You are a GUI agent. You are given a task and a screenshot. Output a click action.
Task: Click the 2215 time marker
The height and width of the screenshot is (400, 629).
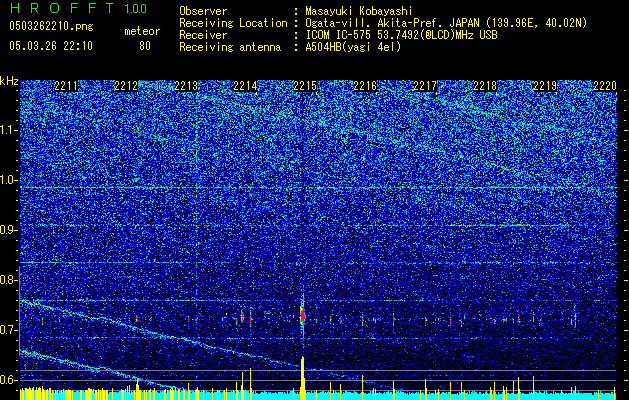(305, 86)
